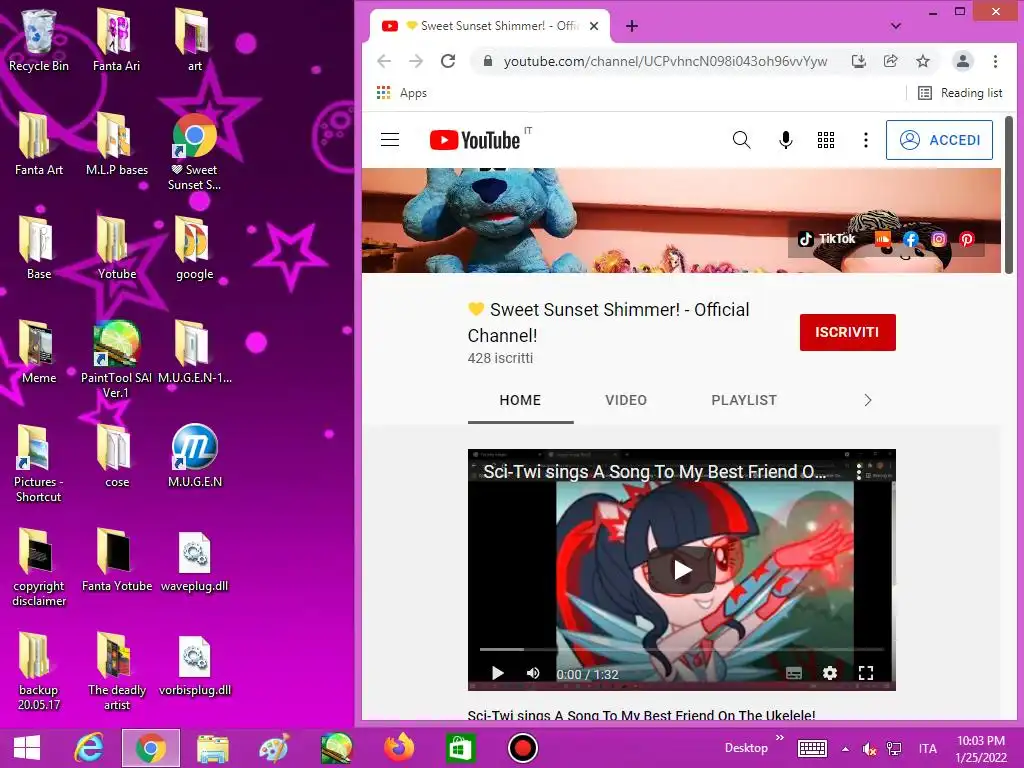Click the video progress bar
1024x768 pixels.
(x=682, y=649)
